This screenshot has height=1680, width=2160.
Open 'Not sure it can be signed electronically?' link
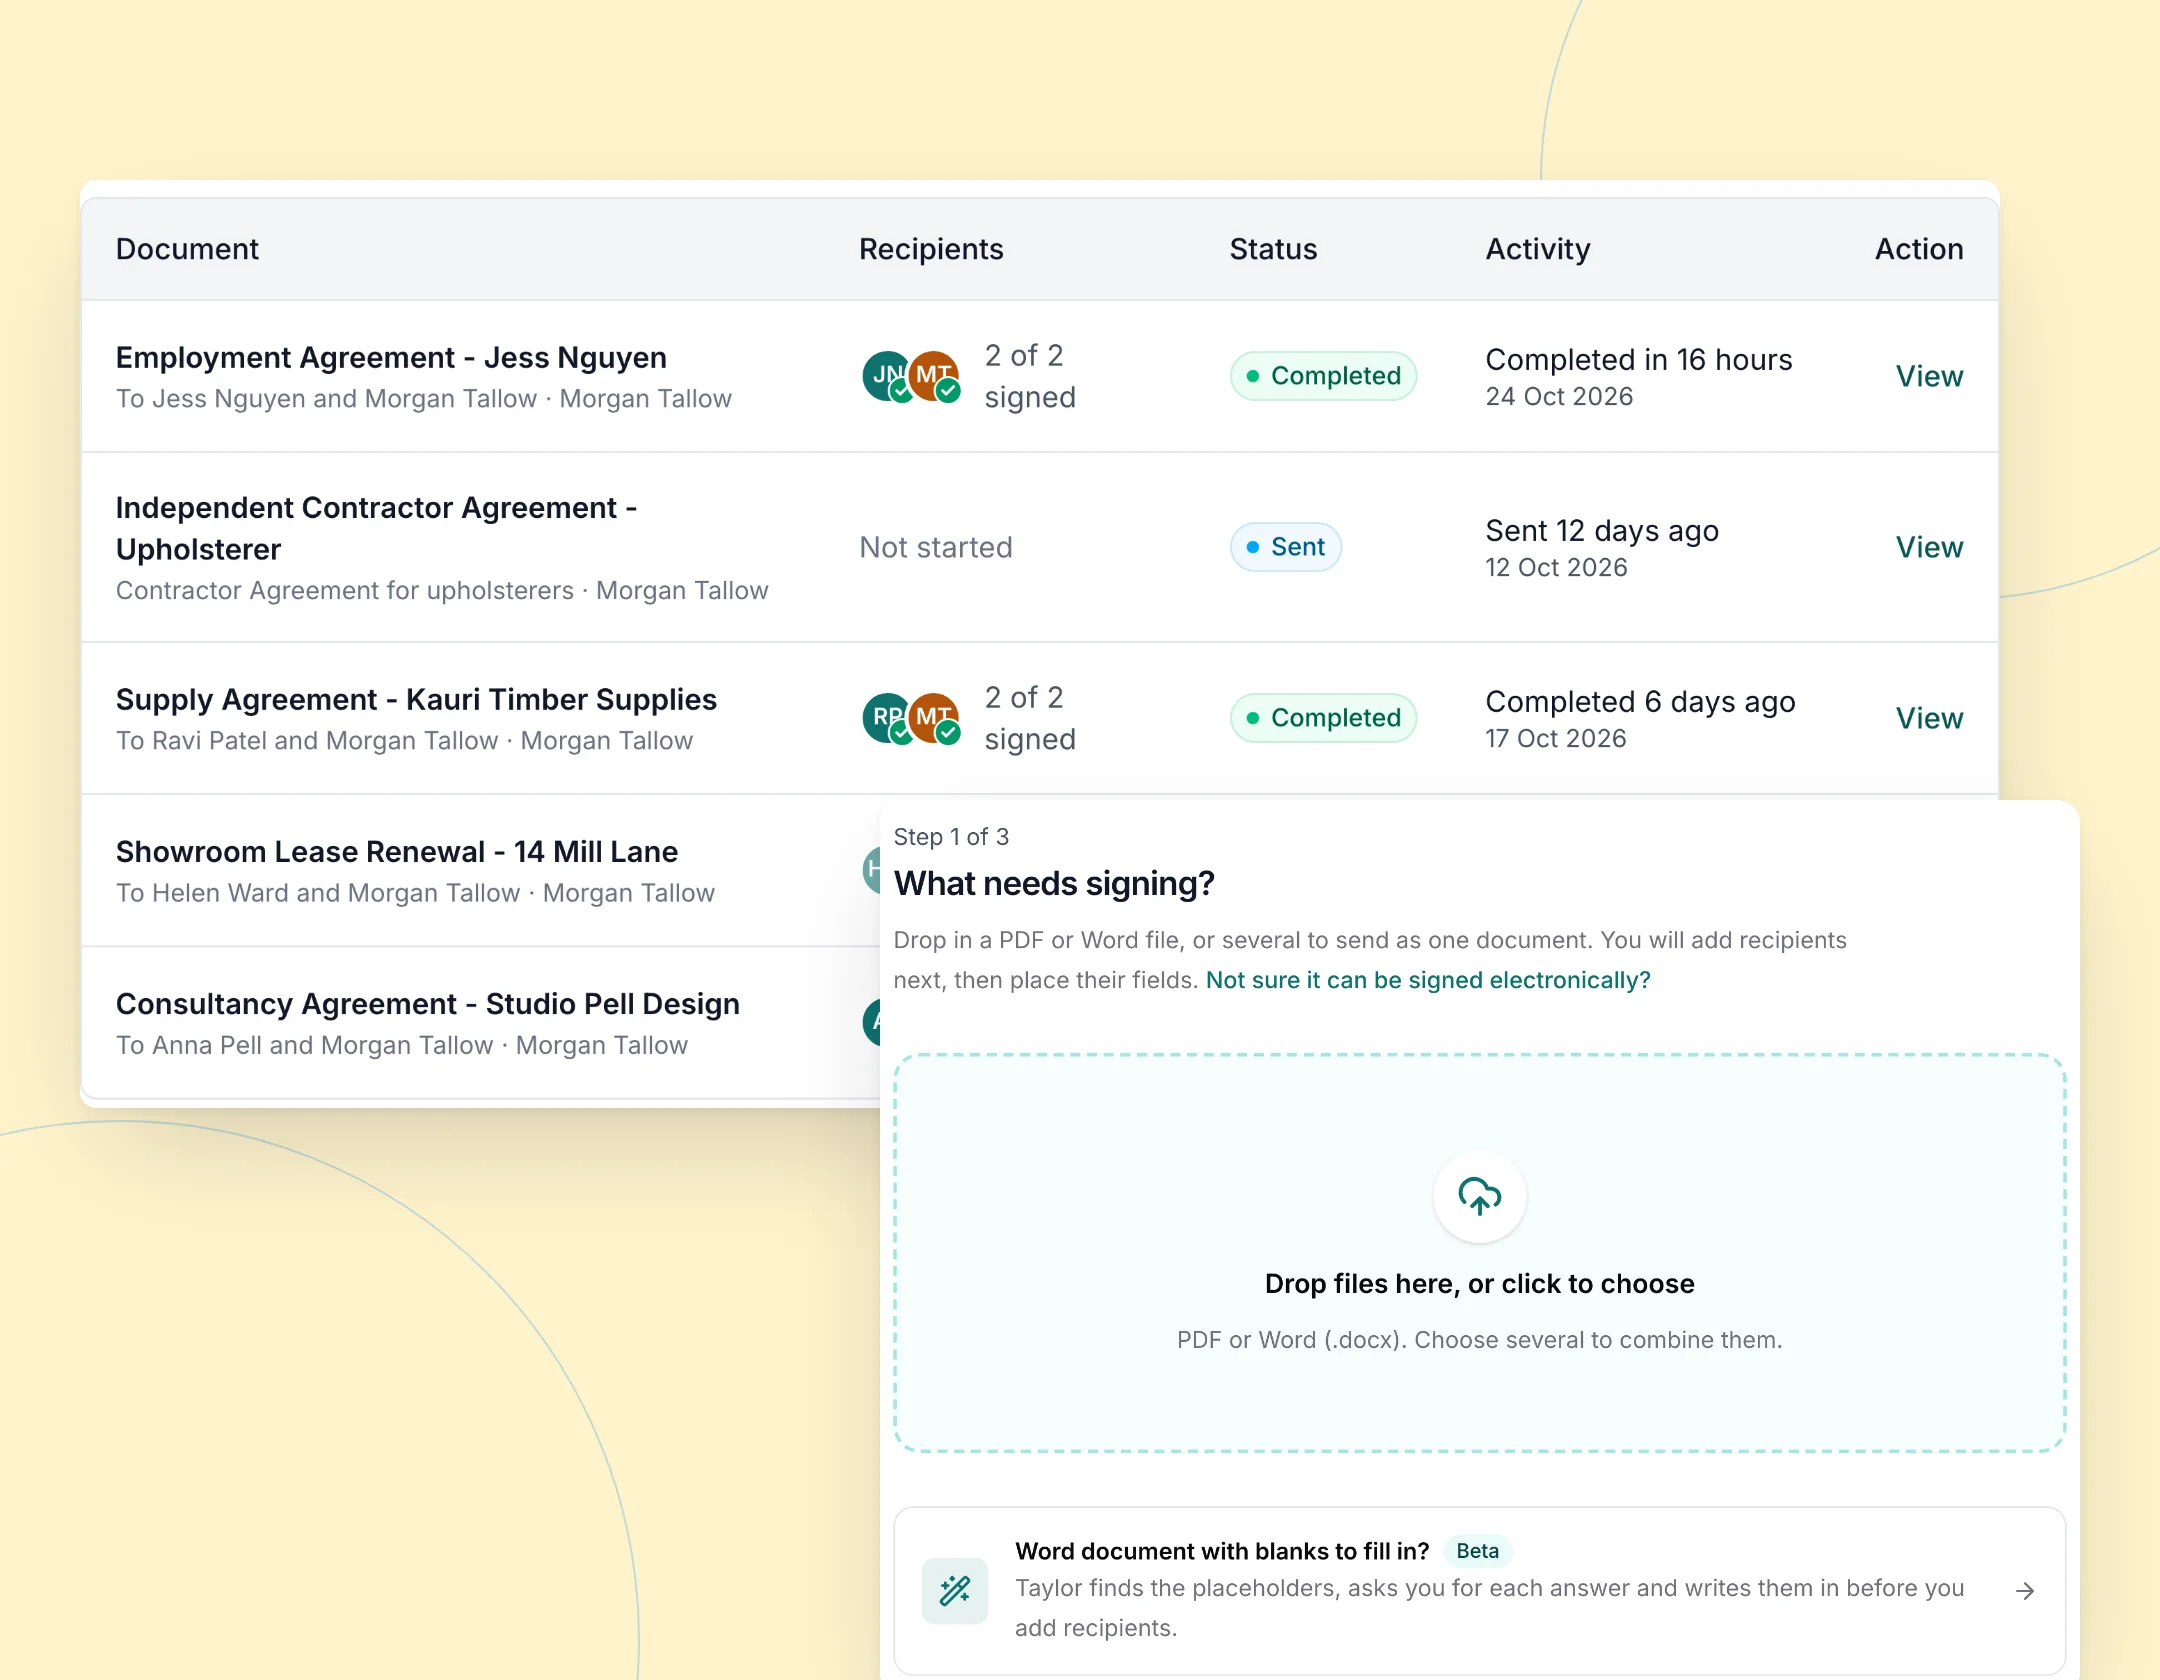[1428, 980]
